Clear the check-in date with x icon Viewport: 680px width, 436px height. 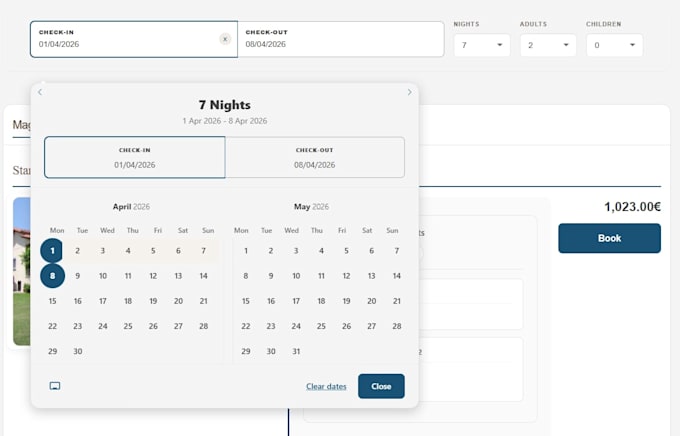[225, 39]
